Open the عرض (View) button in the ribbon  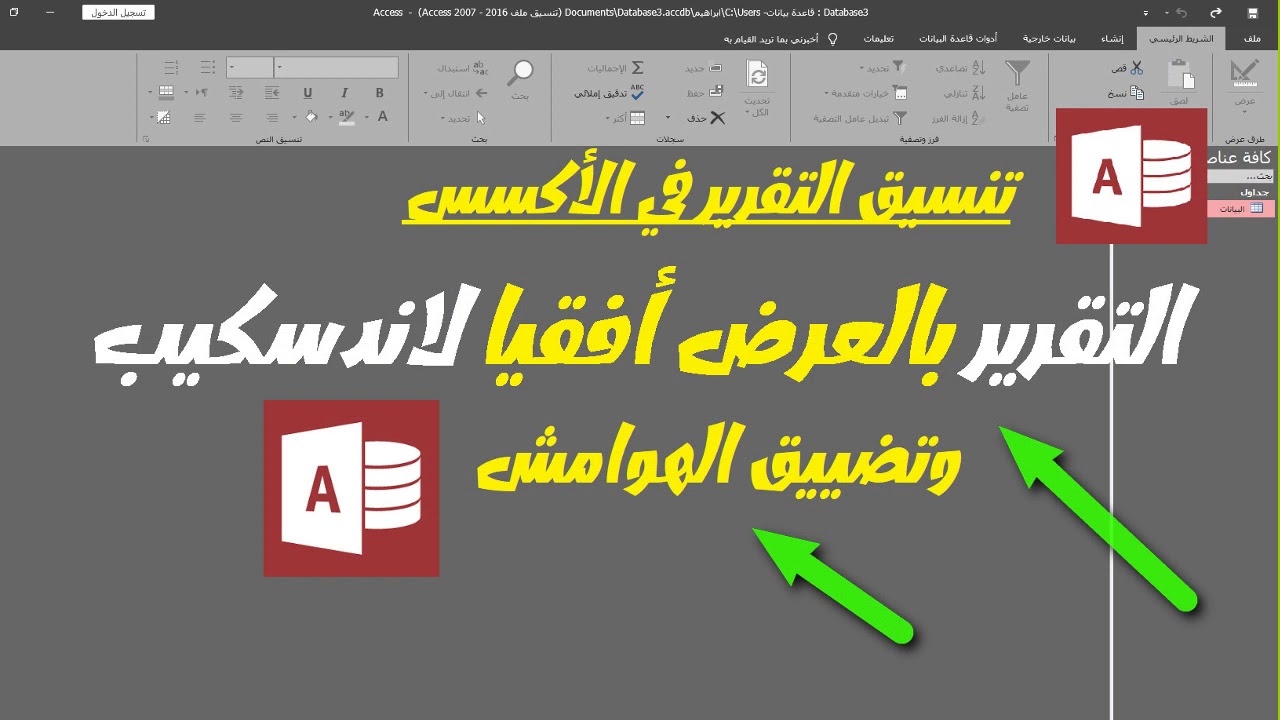point(1244,84)
